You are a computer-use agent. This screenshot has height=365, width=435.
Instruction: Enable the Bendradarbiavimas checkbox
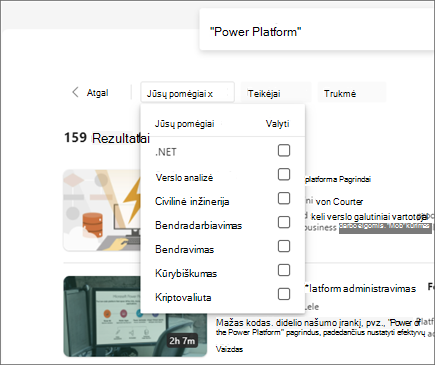(284, 222)
